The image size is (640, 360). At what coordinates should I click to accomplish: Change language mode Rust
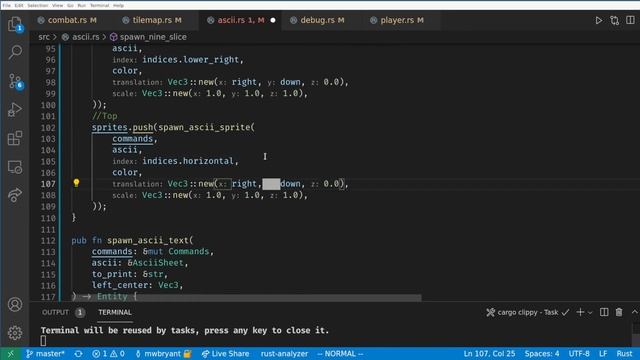point(624,354)
